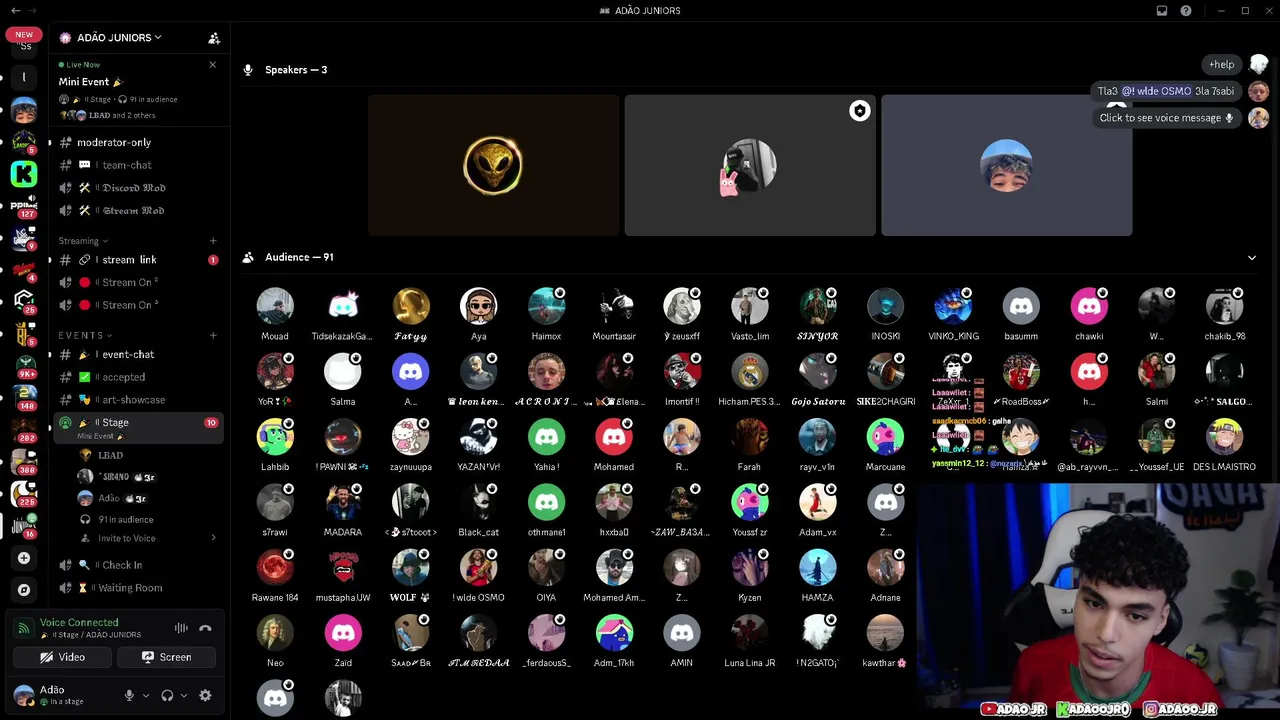Open the headphones output options dropdown
The image size is (1280, 720).
click(184, 696)
